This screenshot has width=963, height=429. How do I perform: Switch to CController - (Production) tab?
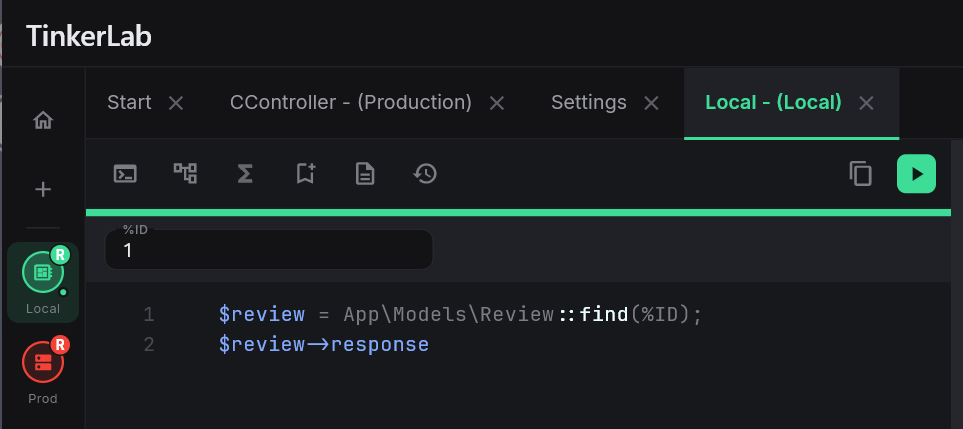click(x=351, y=102)
